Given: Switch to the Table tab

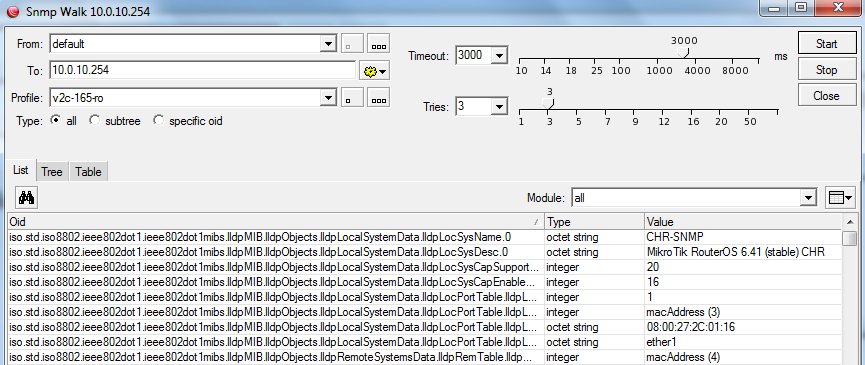Looking at the screenshot, I should [x=88, y=171].
